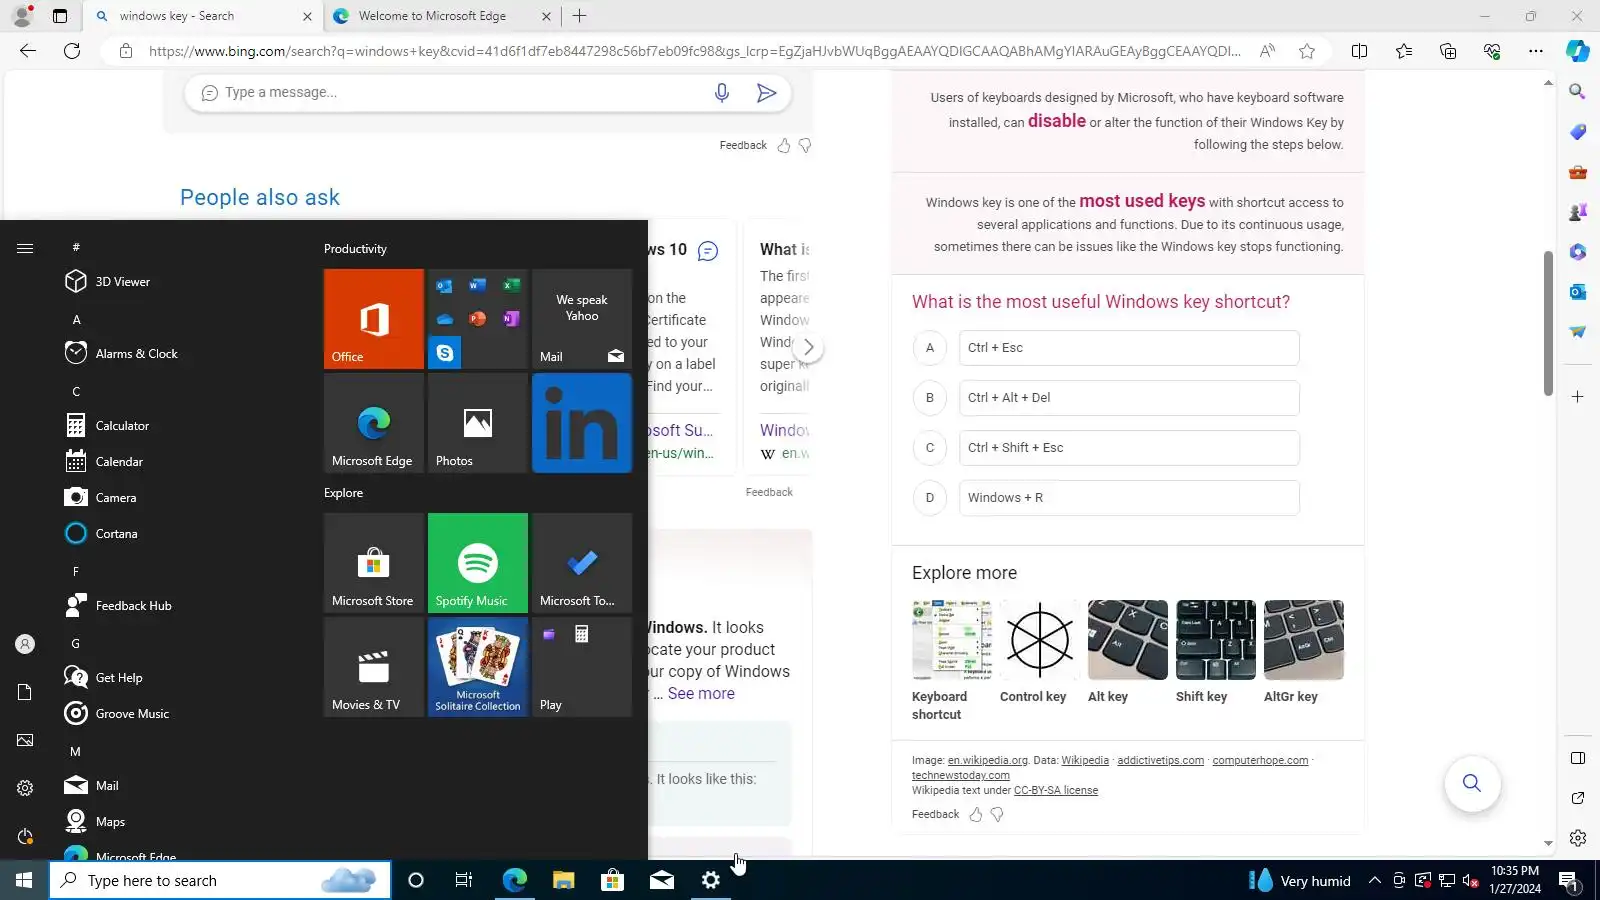The height and width of the screenshot is (900, 1600).
Task: Open the Mail tile showing Yahoo
Action: tap(582, 319)
